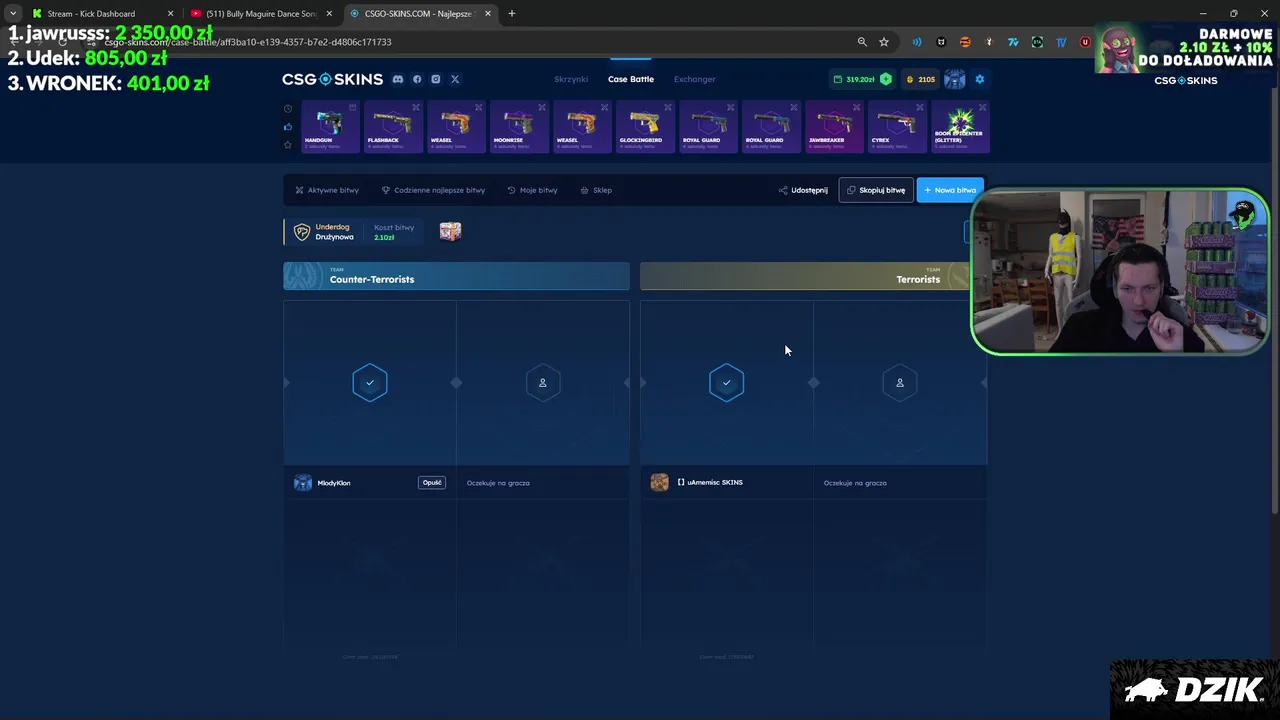Viewport: 1280px width, 720px height.
Task: Open the JAWBREAKER drop card
Action: tap(834, 127)
